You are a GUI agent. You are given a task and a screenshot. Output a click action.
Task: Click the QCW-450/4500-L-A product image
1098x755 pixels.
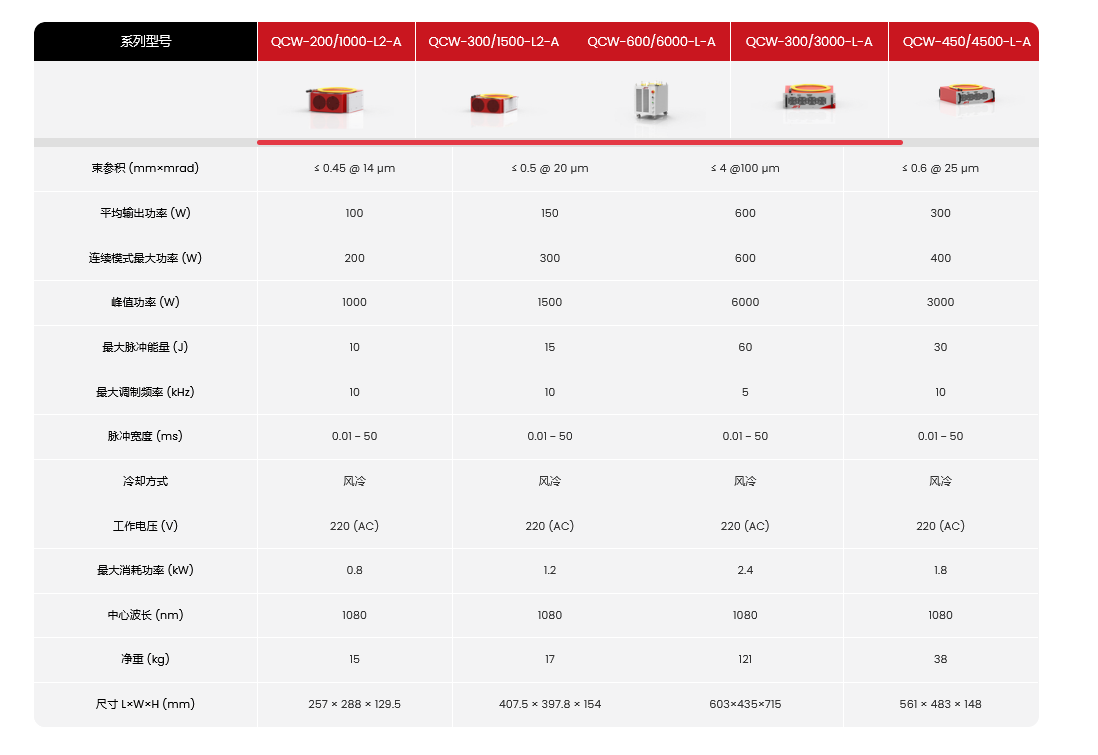[x=965, y=96]
